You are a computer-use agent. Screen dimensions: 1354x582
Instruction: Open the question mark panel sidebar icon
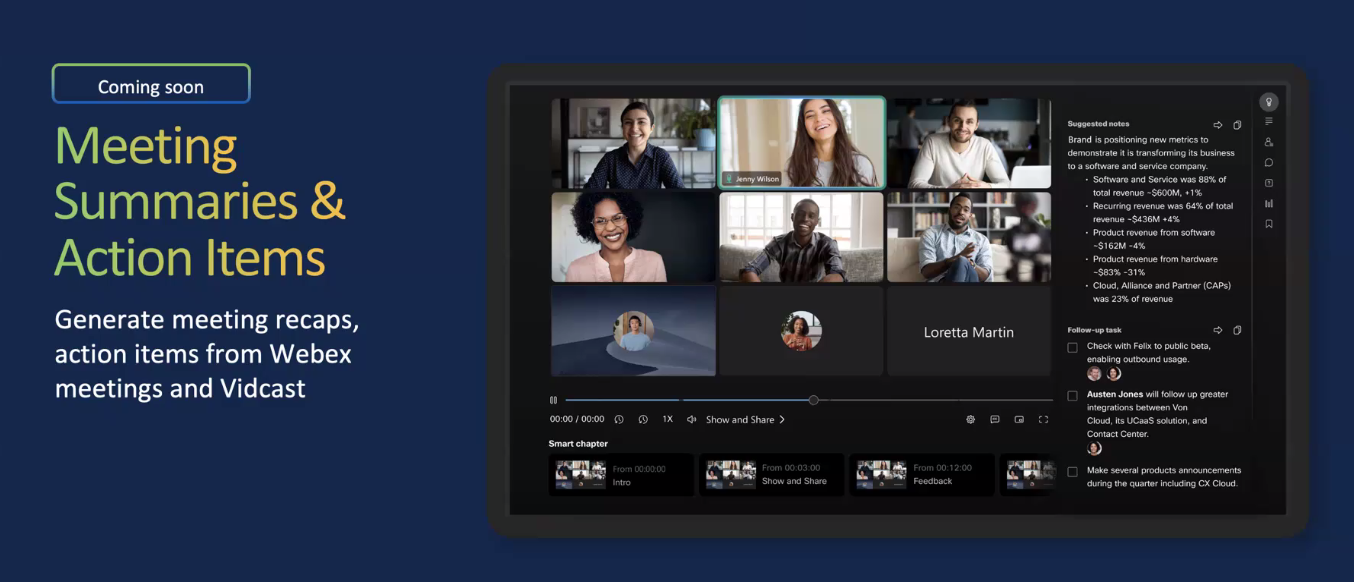[1269, 183]
